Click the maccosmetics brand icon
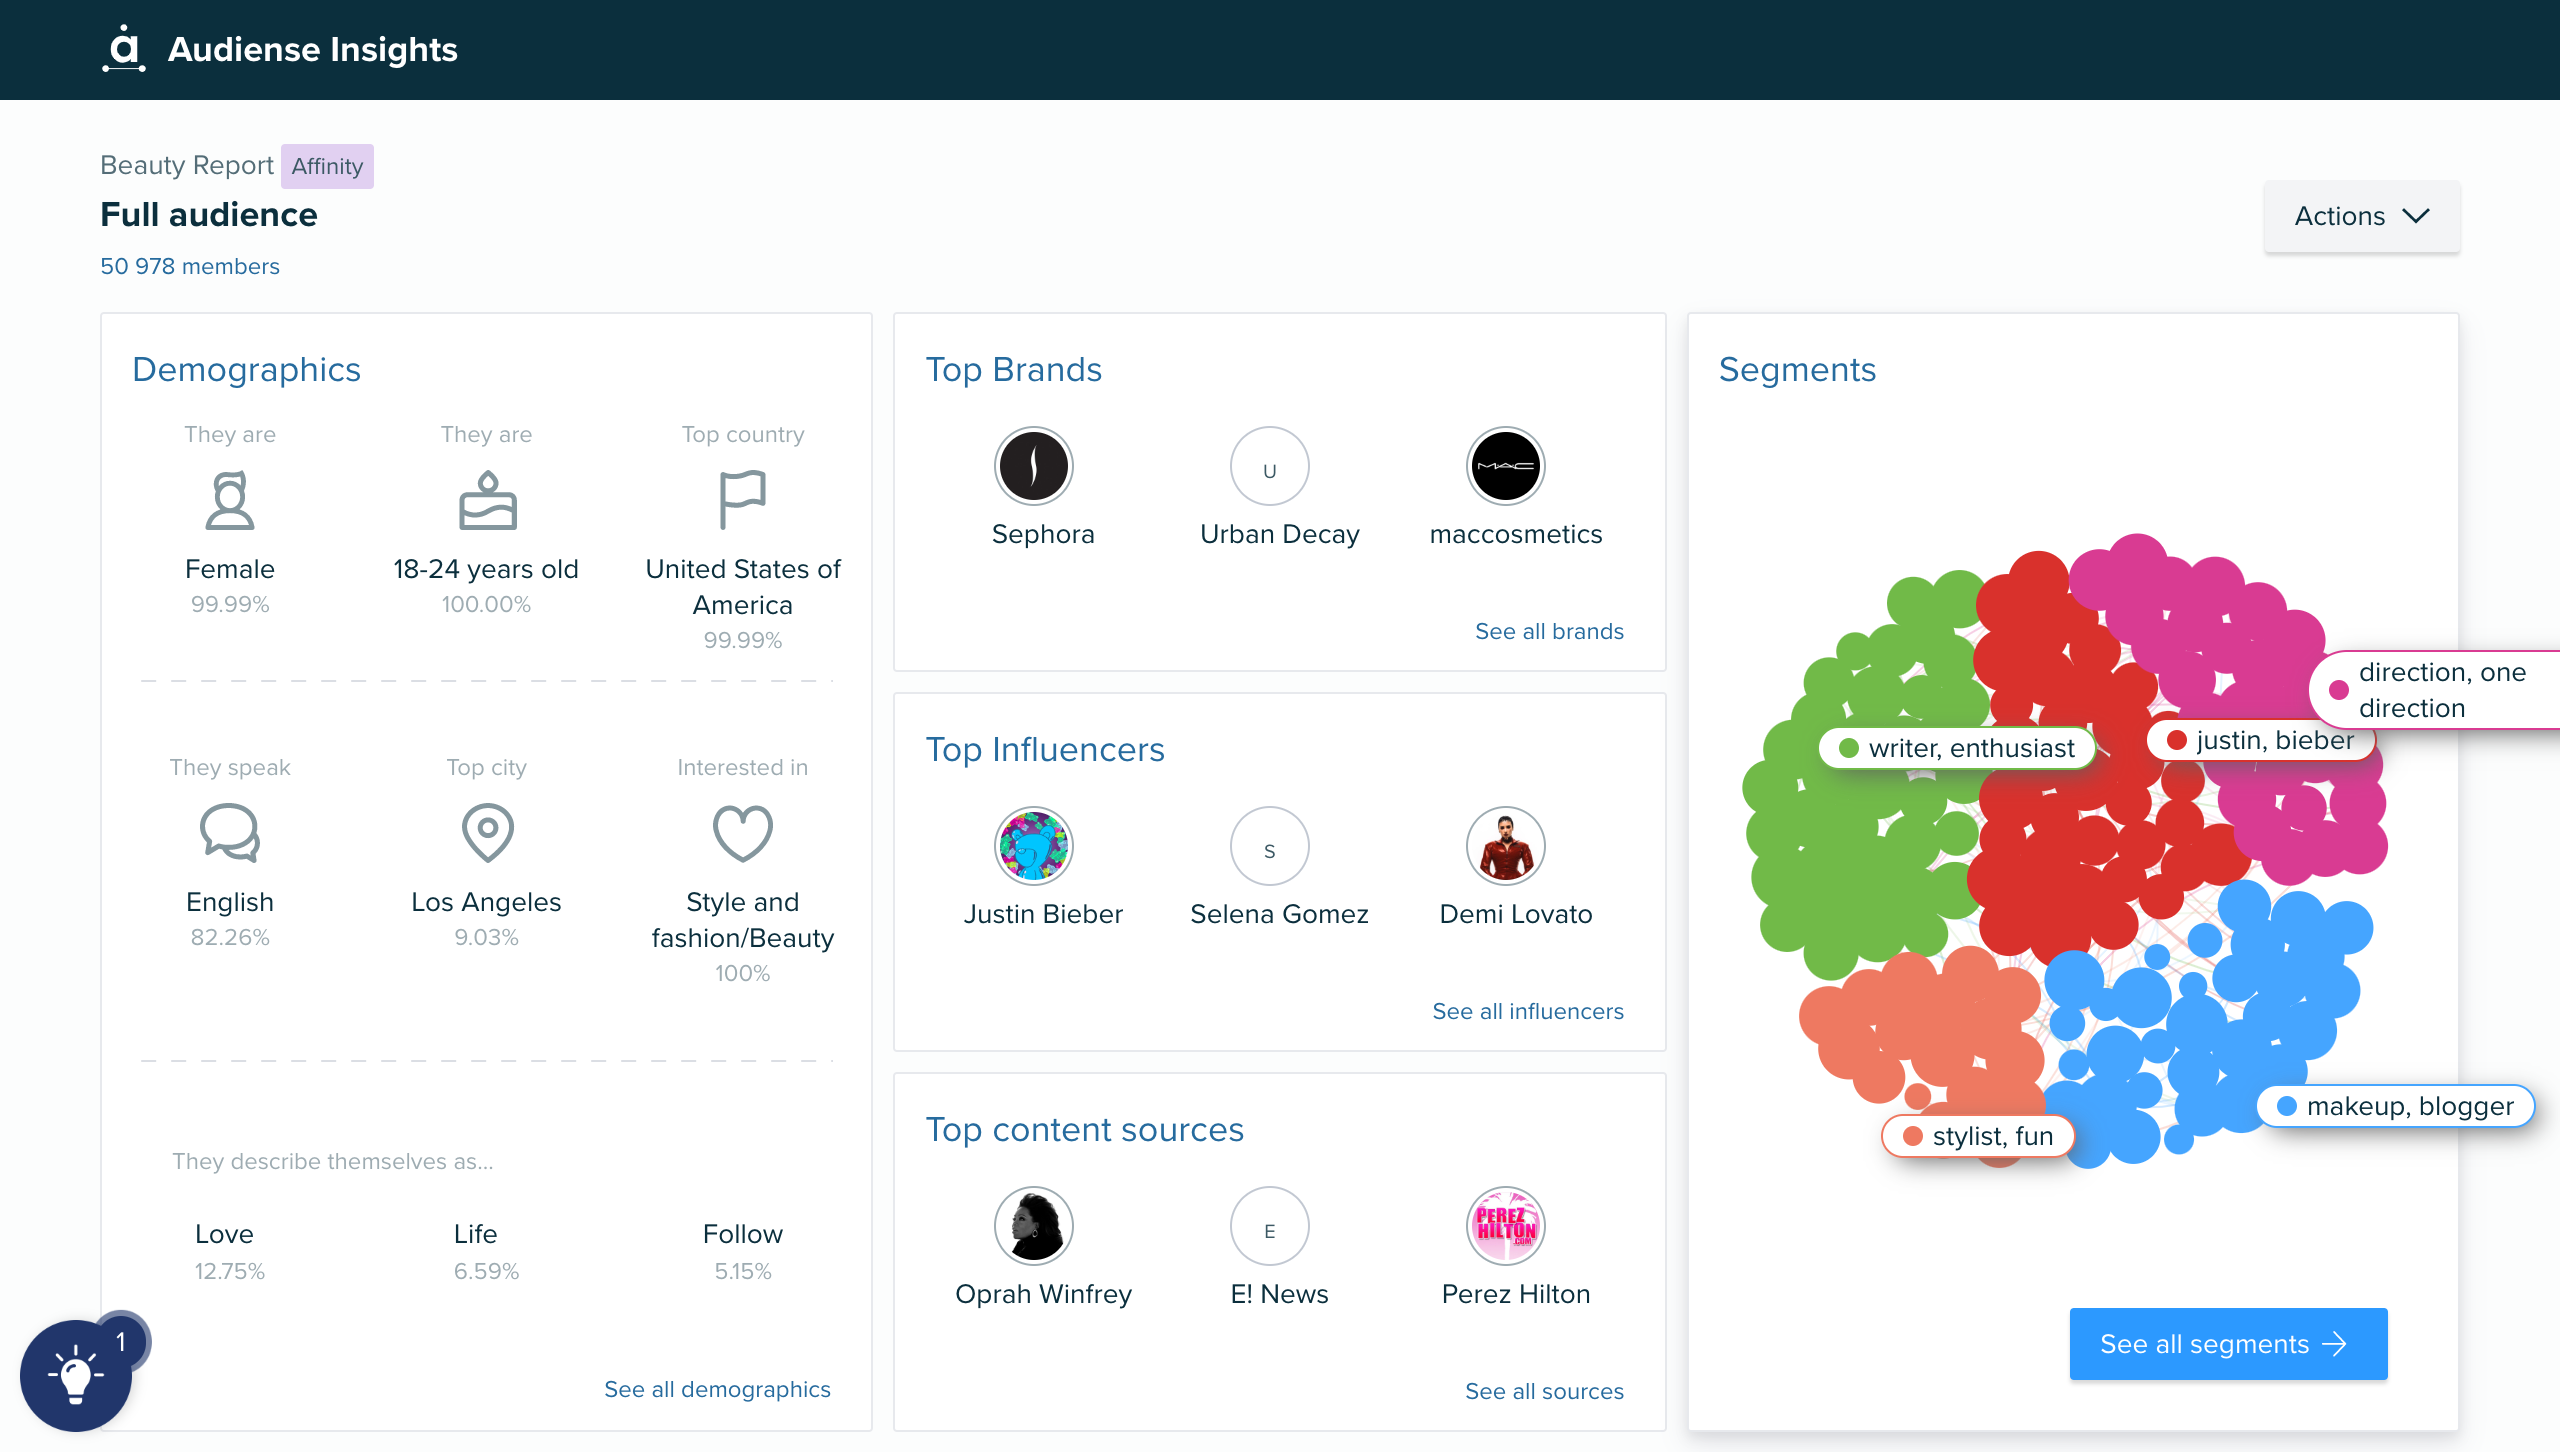The width and height of the screenshot is (2560, 1452). 1509,468
